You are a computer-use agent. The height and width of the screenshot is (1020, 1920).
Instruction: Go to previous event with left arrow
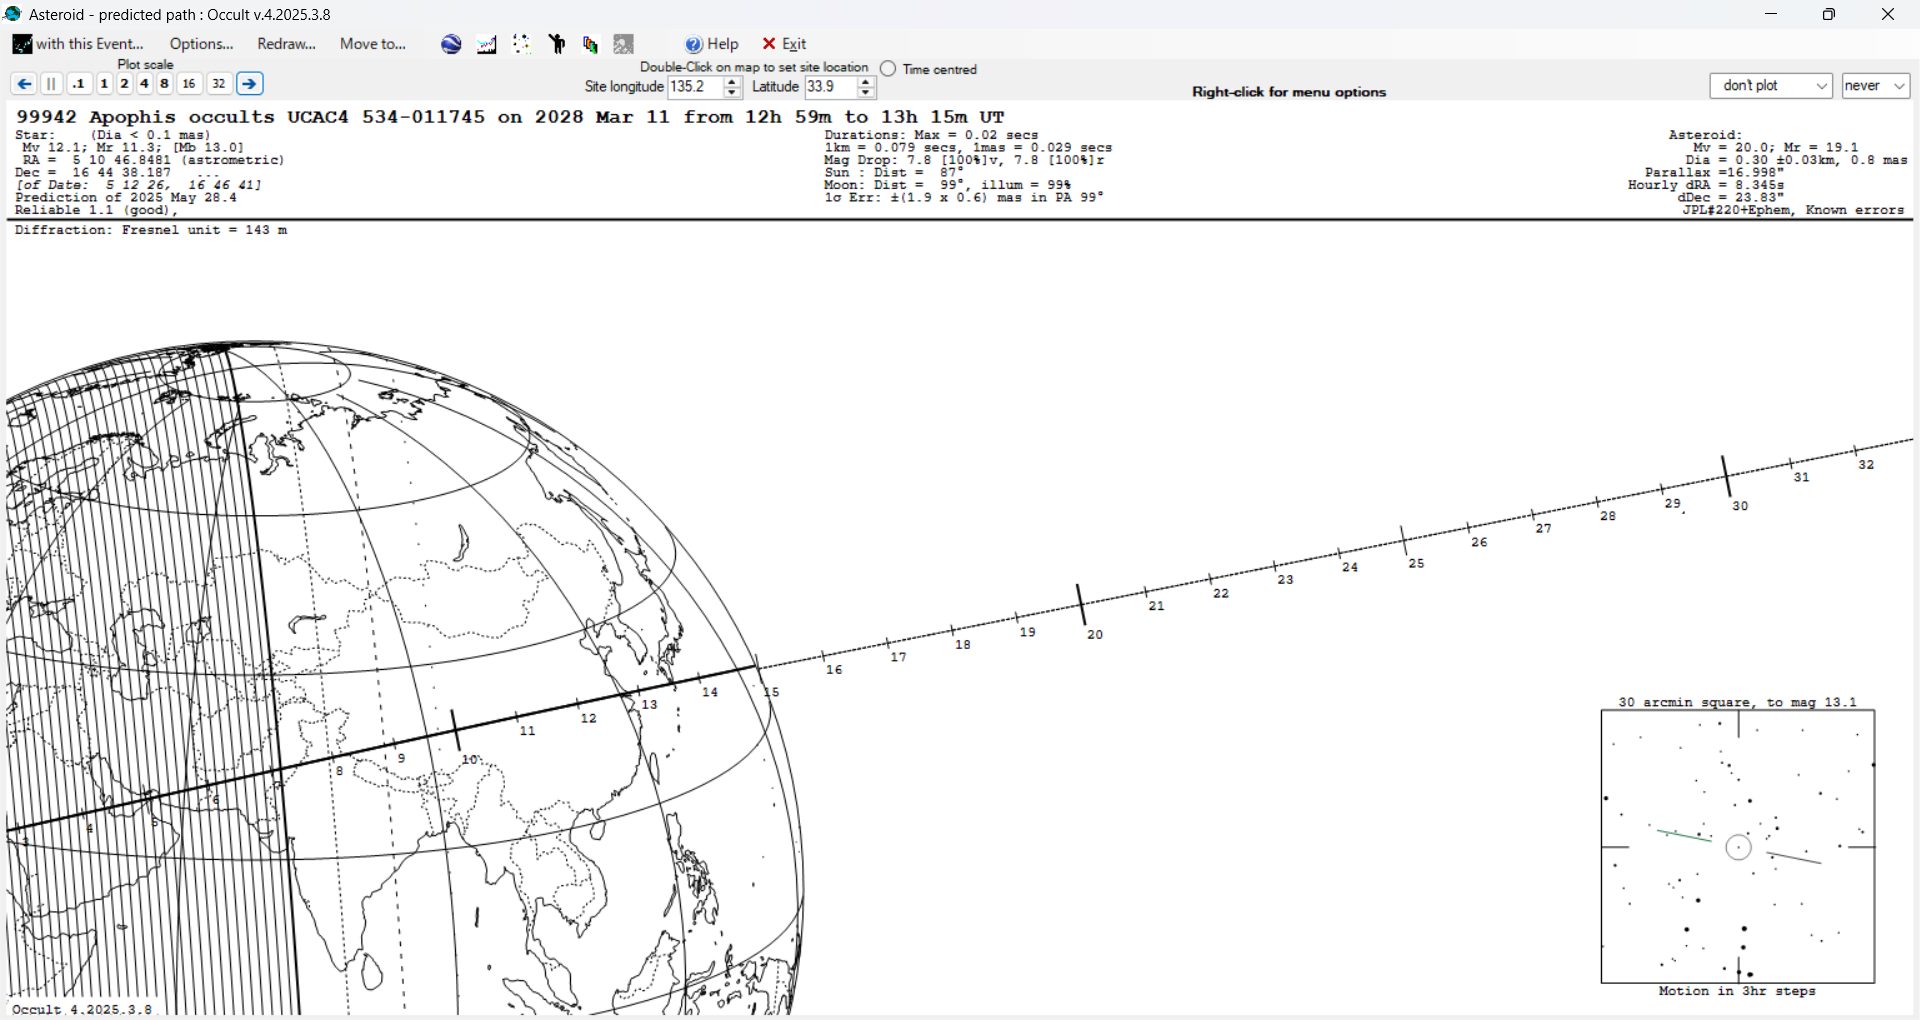tap(24, 84)
